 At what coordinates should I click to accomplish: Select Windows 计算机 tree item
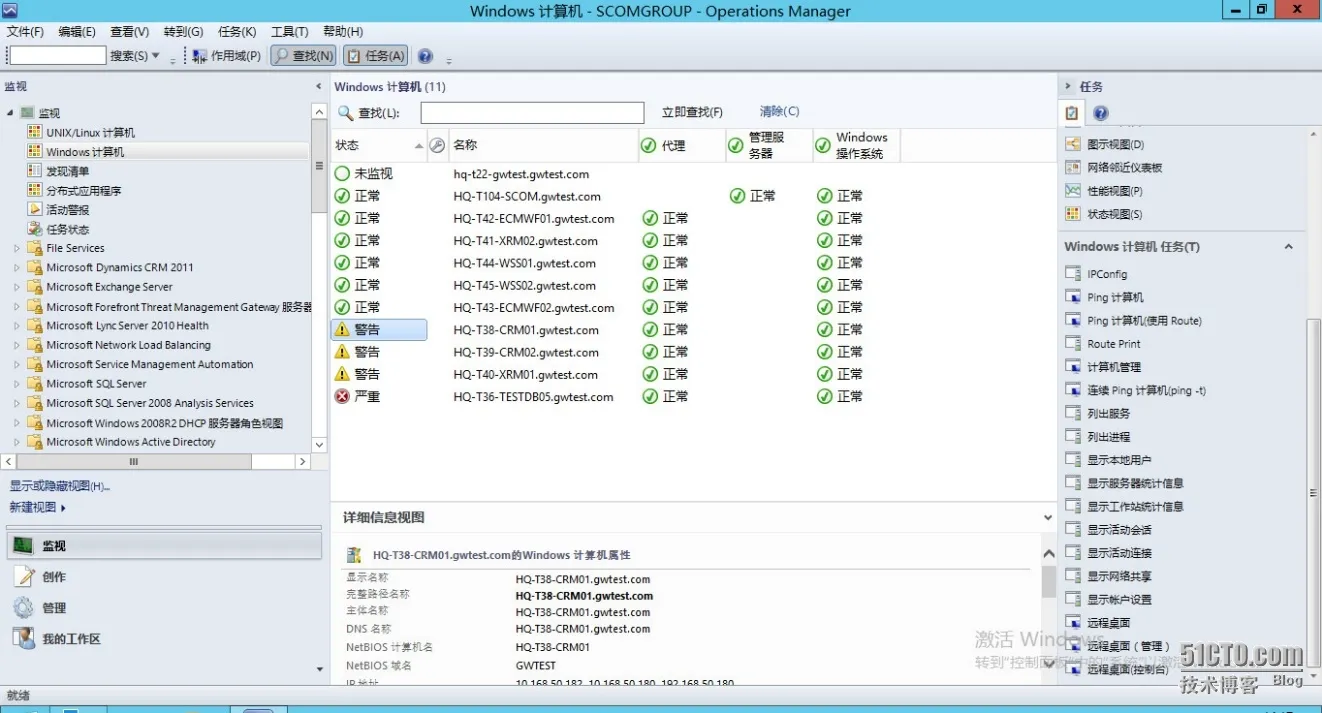pyautogui.click(x=85, y=152)
